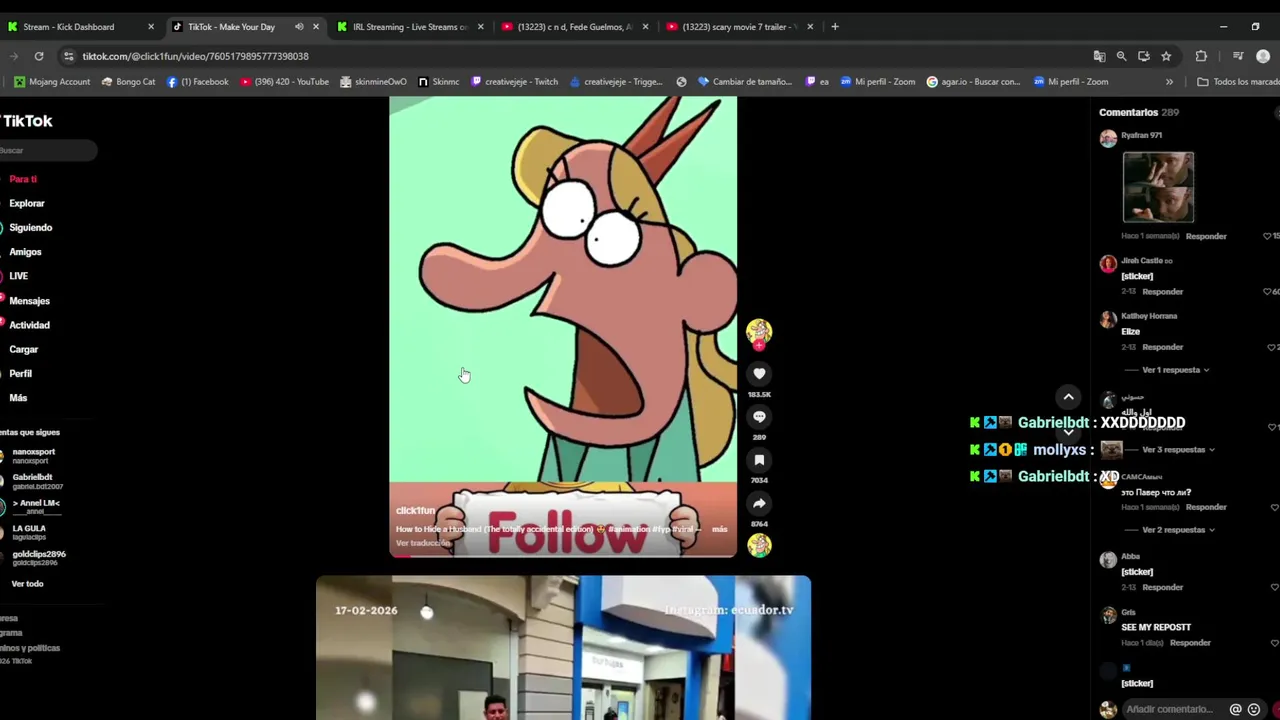
Task: Save the video with the bookmark icon
Action: click(x=759, y=460)
